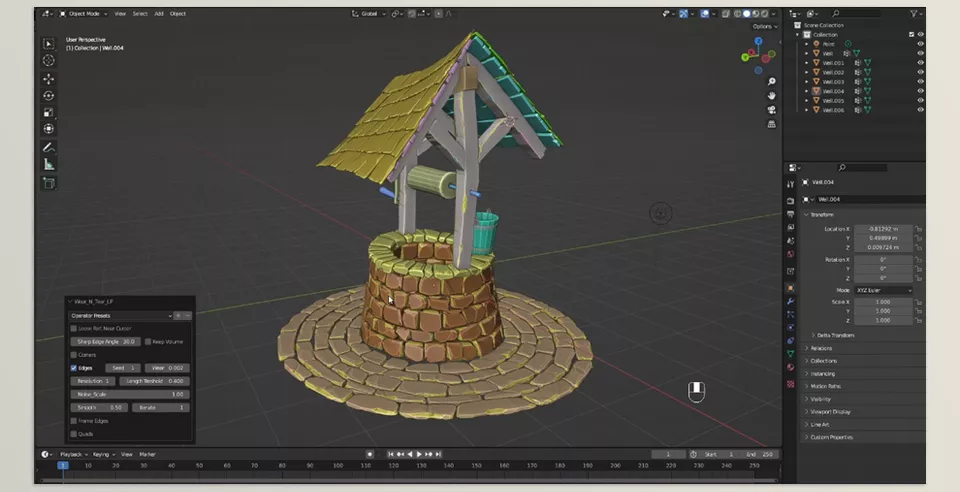The image size is (960, 492).
Task: Select the Rotate tool
Action: pos(48,95)
